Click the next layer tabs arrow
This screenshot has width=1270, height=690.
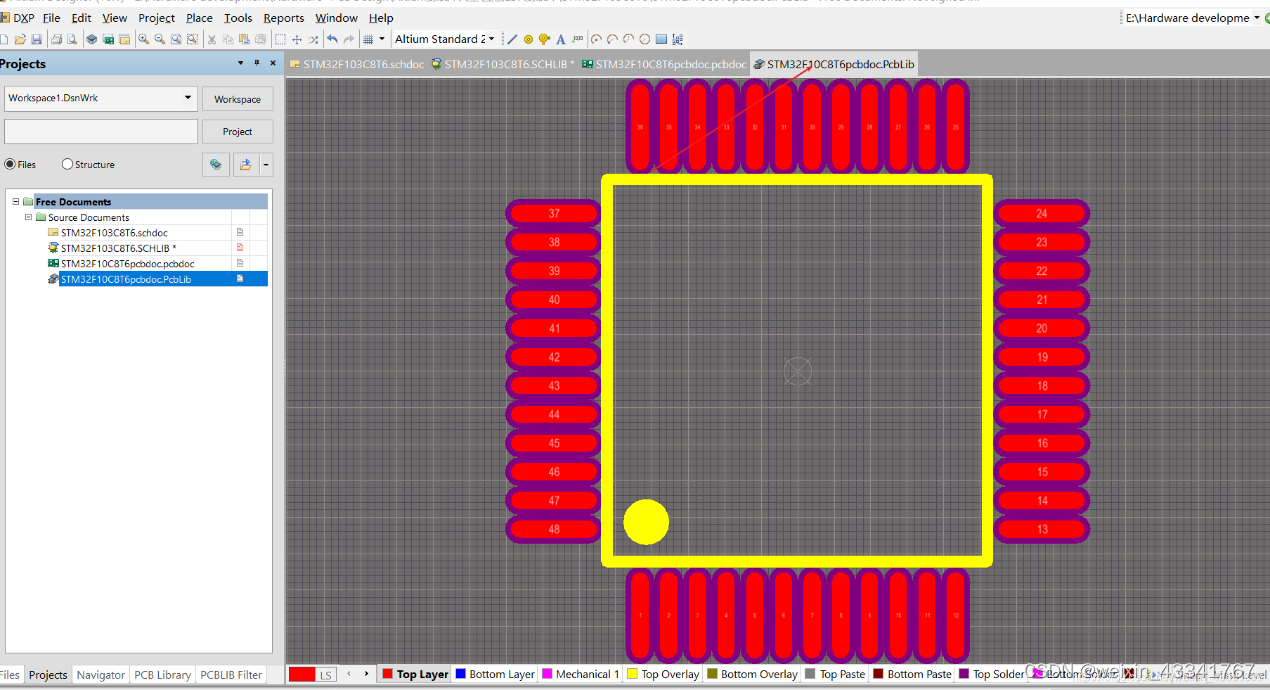(x=367, y=674)
